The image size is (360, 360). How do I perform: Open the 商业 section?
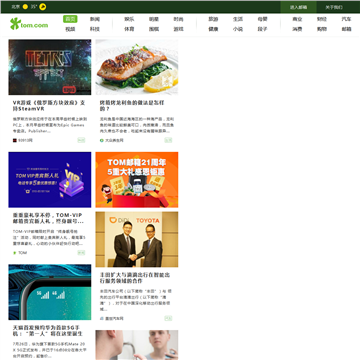point(297,19)
